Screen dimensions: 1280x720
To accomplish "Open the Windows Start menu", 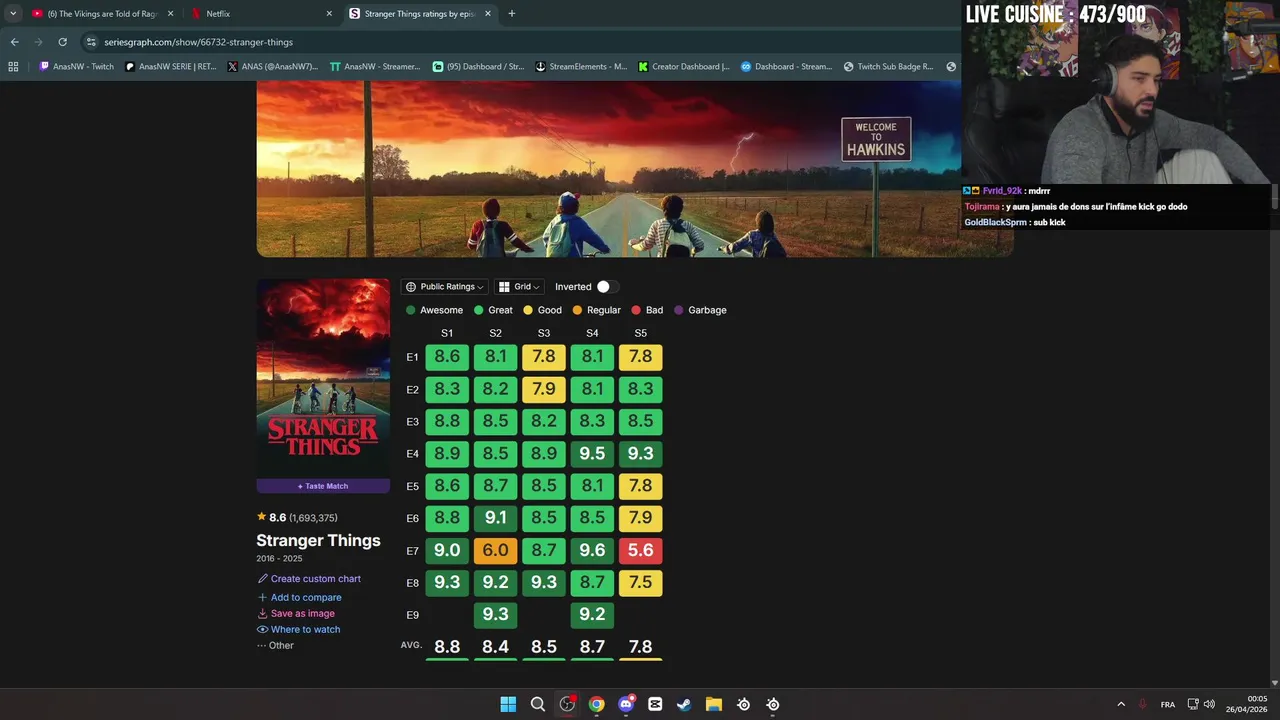I will click(x=508, y=704).
